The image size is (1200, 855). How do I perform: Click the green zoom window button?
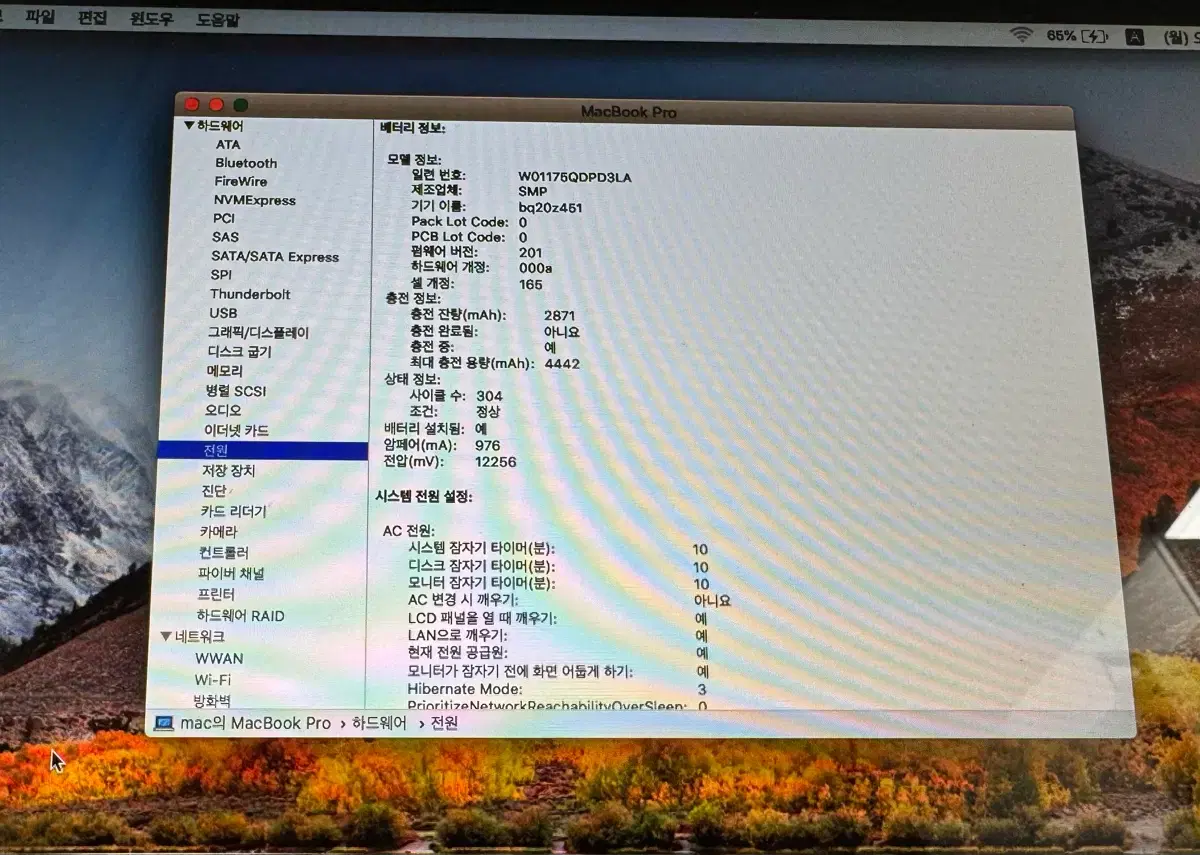click(x=240, y=105)
